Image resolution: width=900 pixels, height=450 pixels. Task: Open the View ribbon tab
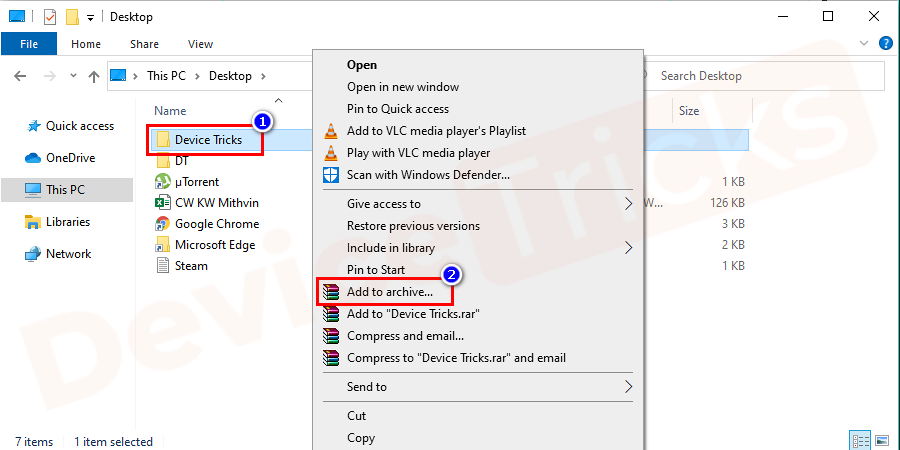200,44
